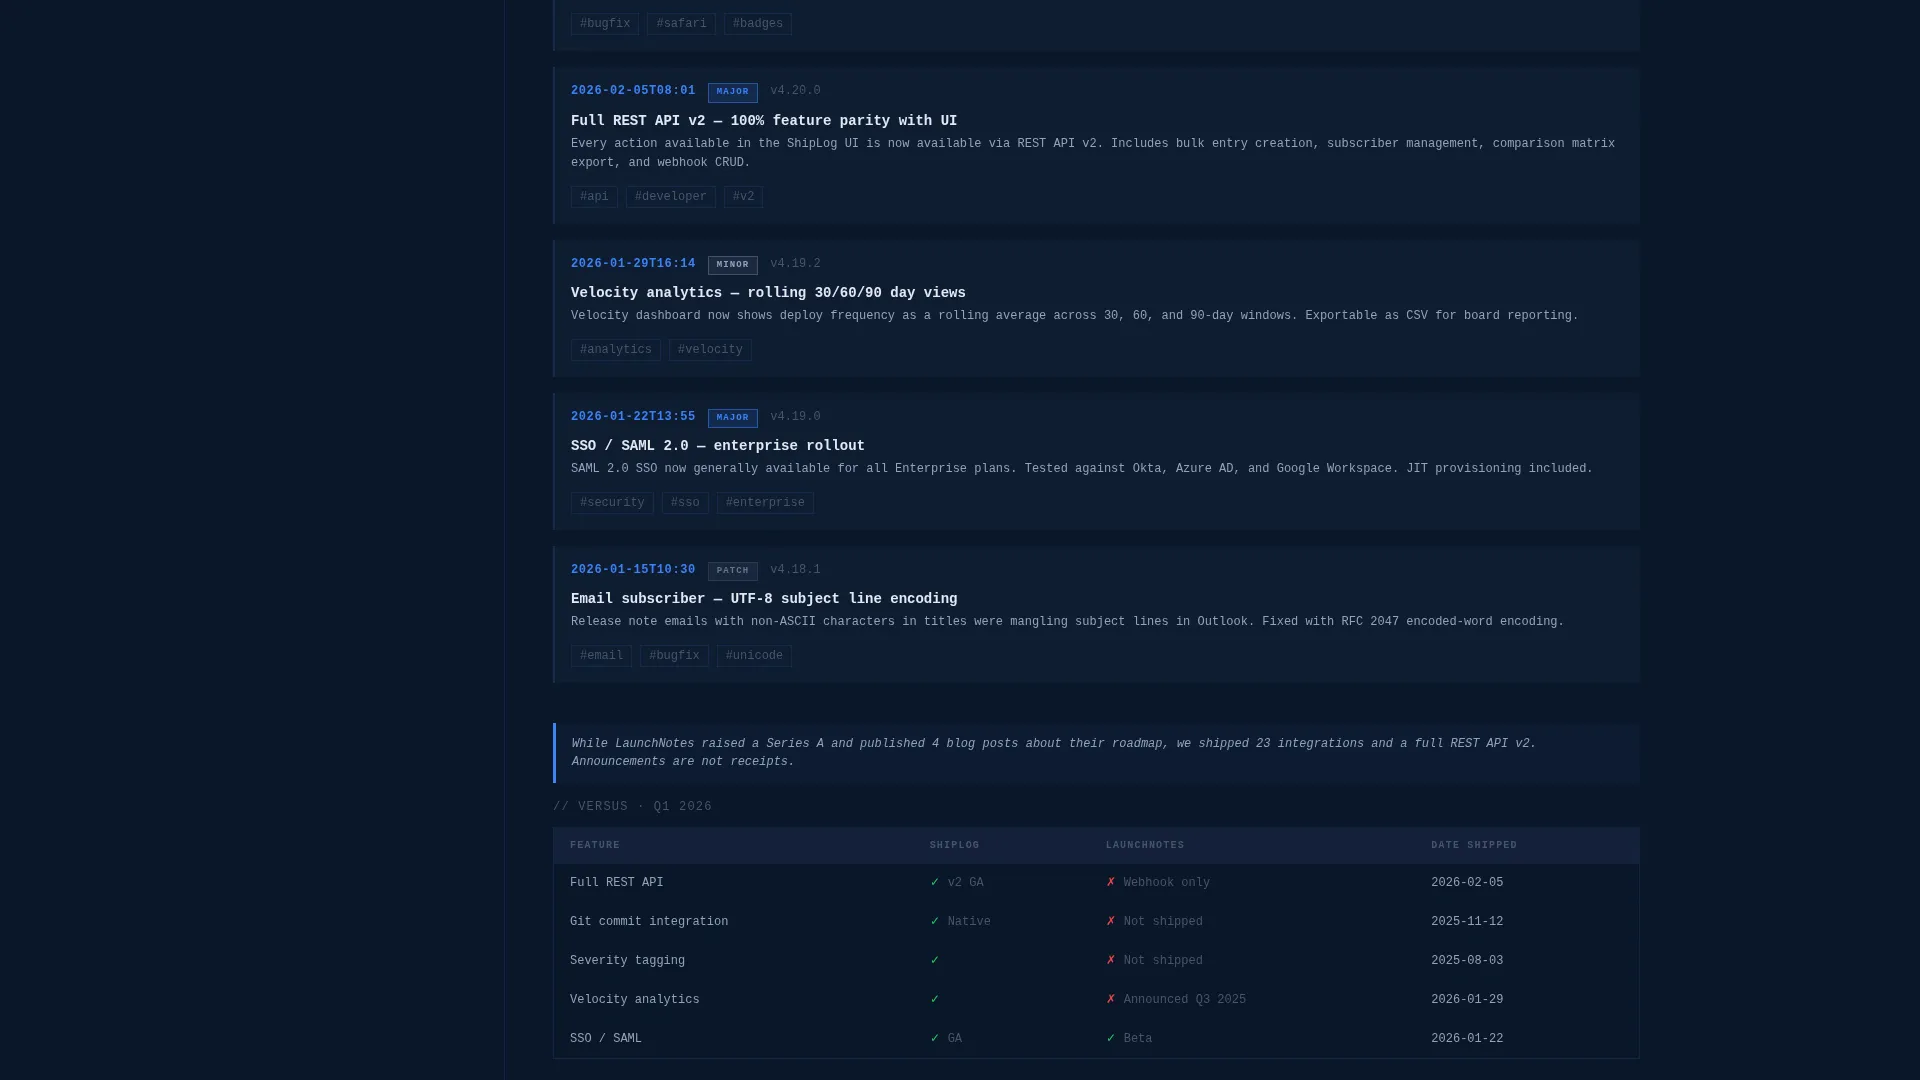The height and width of the screenshot is (1080, 1920).
Task: Click the PATCH badge for v4.18.1
Action: [x=733, y=571]
